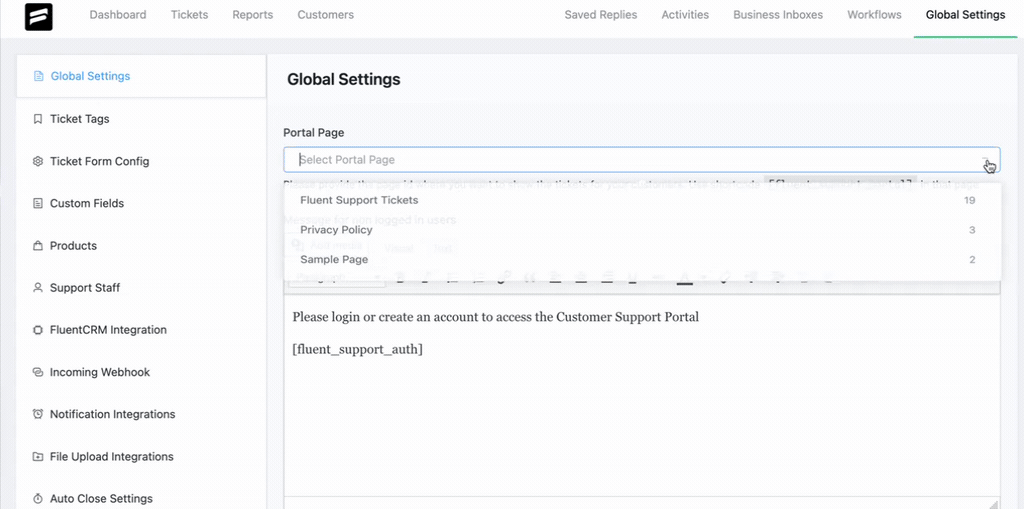This screenshot has width=1024, height=509.
Task: Click the bookmark icon for Ticket Tags
Action: coord(38,119)
